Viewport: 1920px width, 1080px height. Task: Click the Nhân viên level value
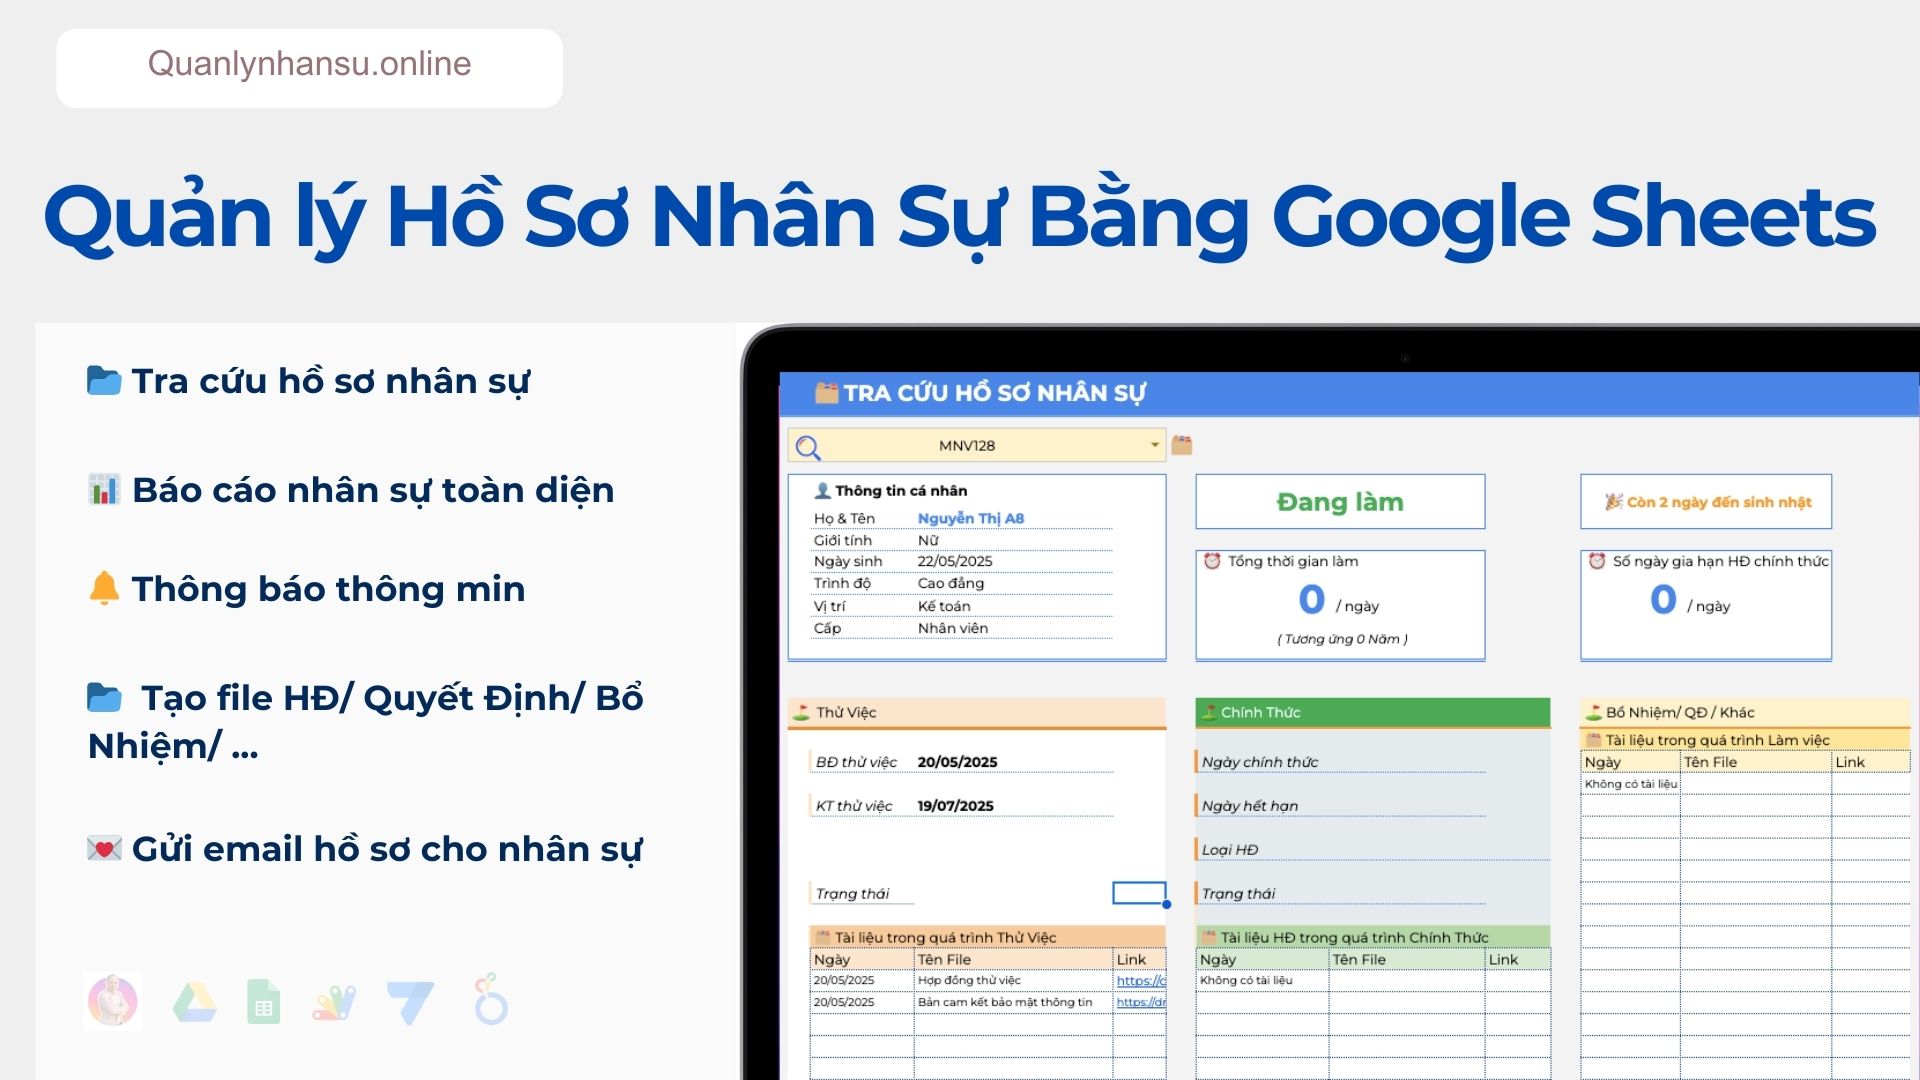click(953, 628)
